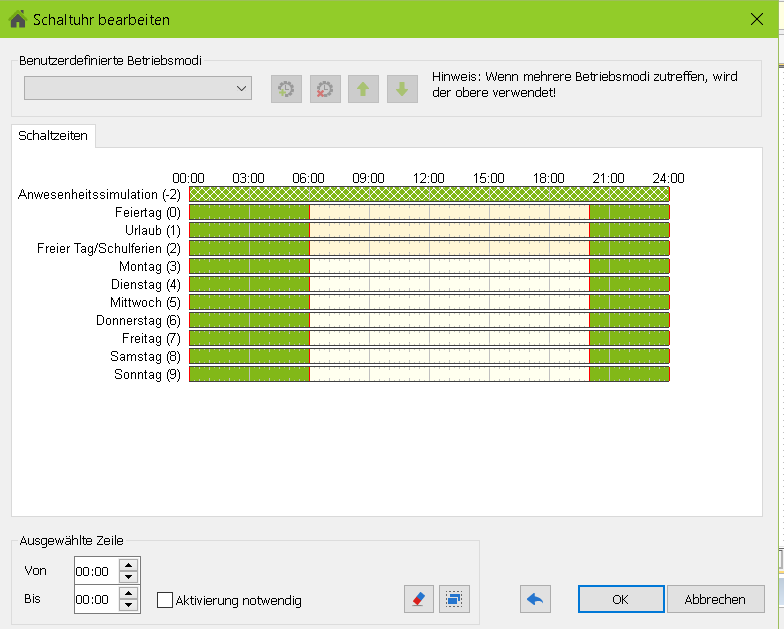
Task: Click the delete operating mode icon
Action: [x=325, y=89]
